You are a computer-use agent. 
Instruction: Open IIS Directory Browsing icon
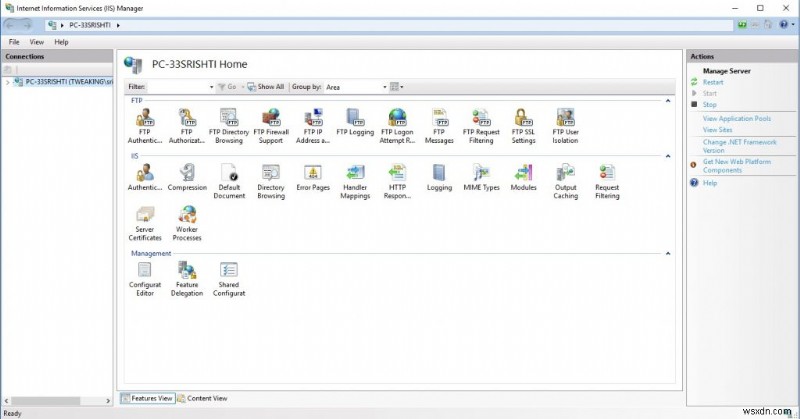(x=271, y=181)
